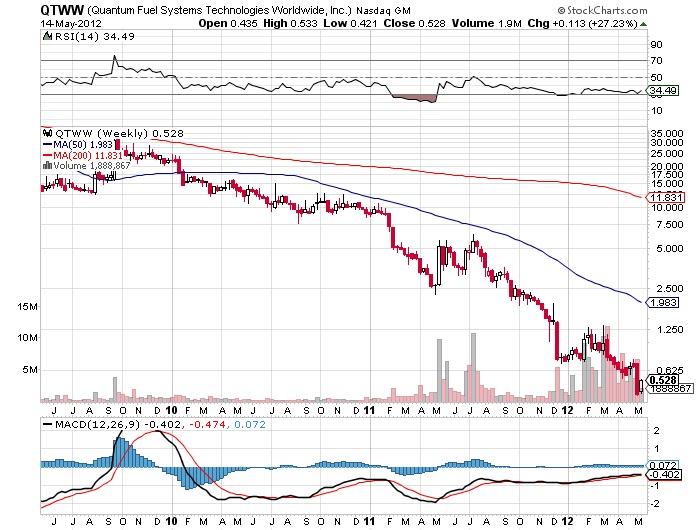Click the 1888867 volume tag

(671, 388)
